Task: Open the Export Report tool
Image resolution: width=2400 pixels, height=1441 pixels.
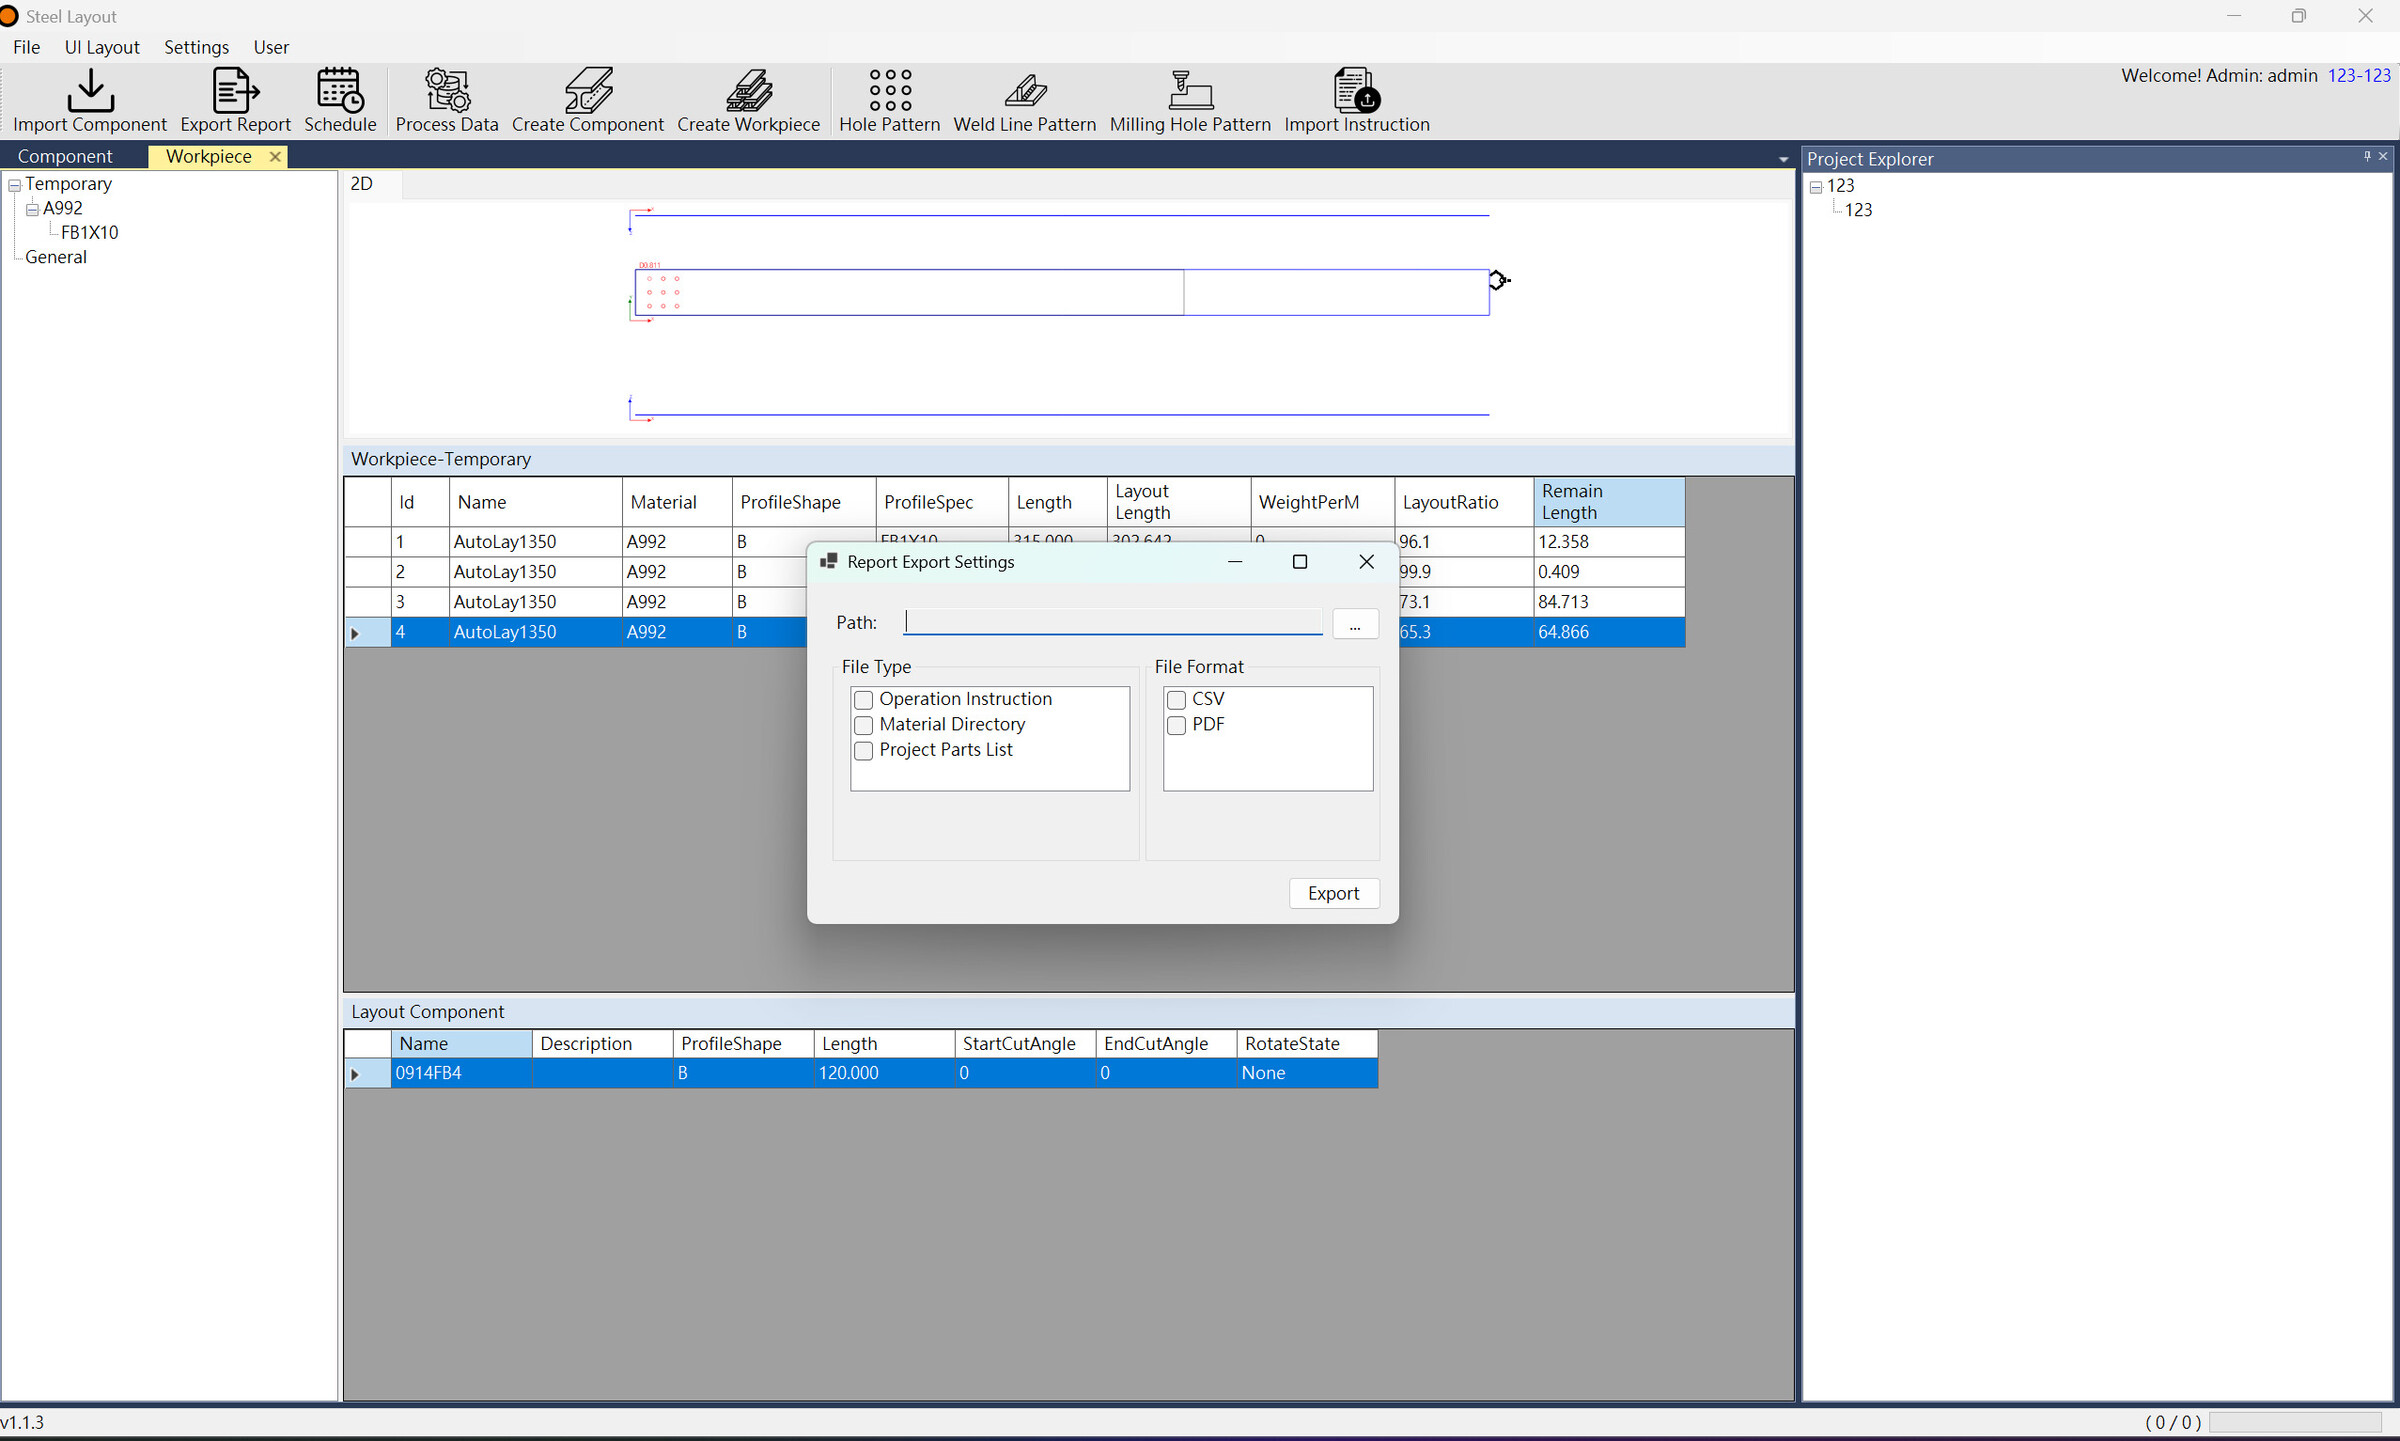Action: tap(235, 100)
